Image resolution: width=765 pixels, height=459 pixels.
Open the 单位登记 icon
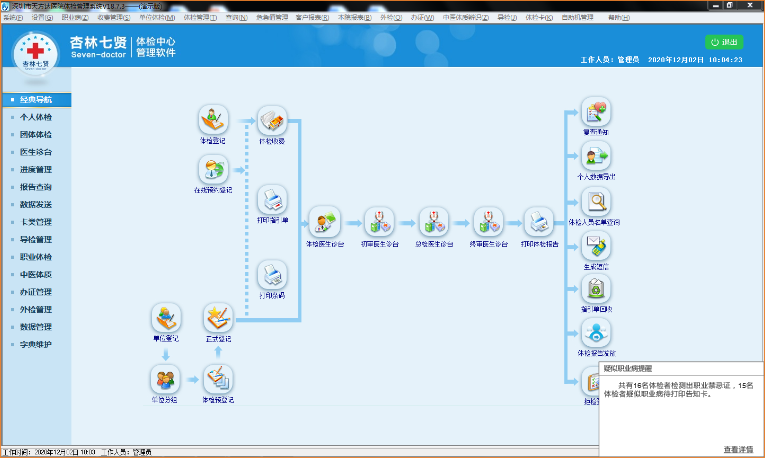pyautogui.click(x=166, y=318)
